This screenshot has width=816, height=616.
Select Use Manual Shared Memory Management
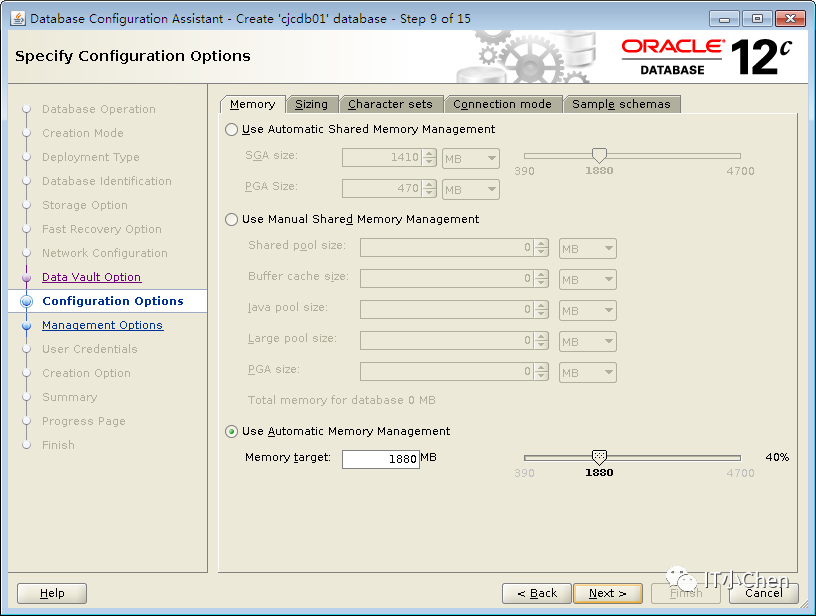[x=232, y=220]
